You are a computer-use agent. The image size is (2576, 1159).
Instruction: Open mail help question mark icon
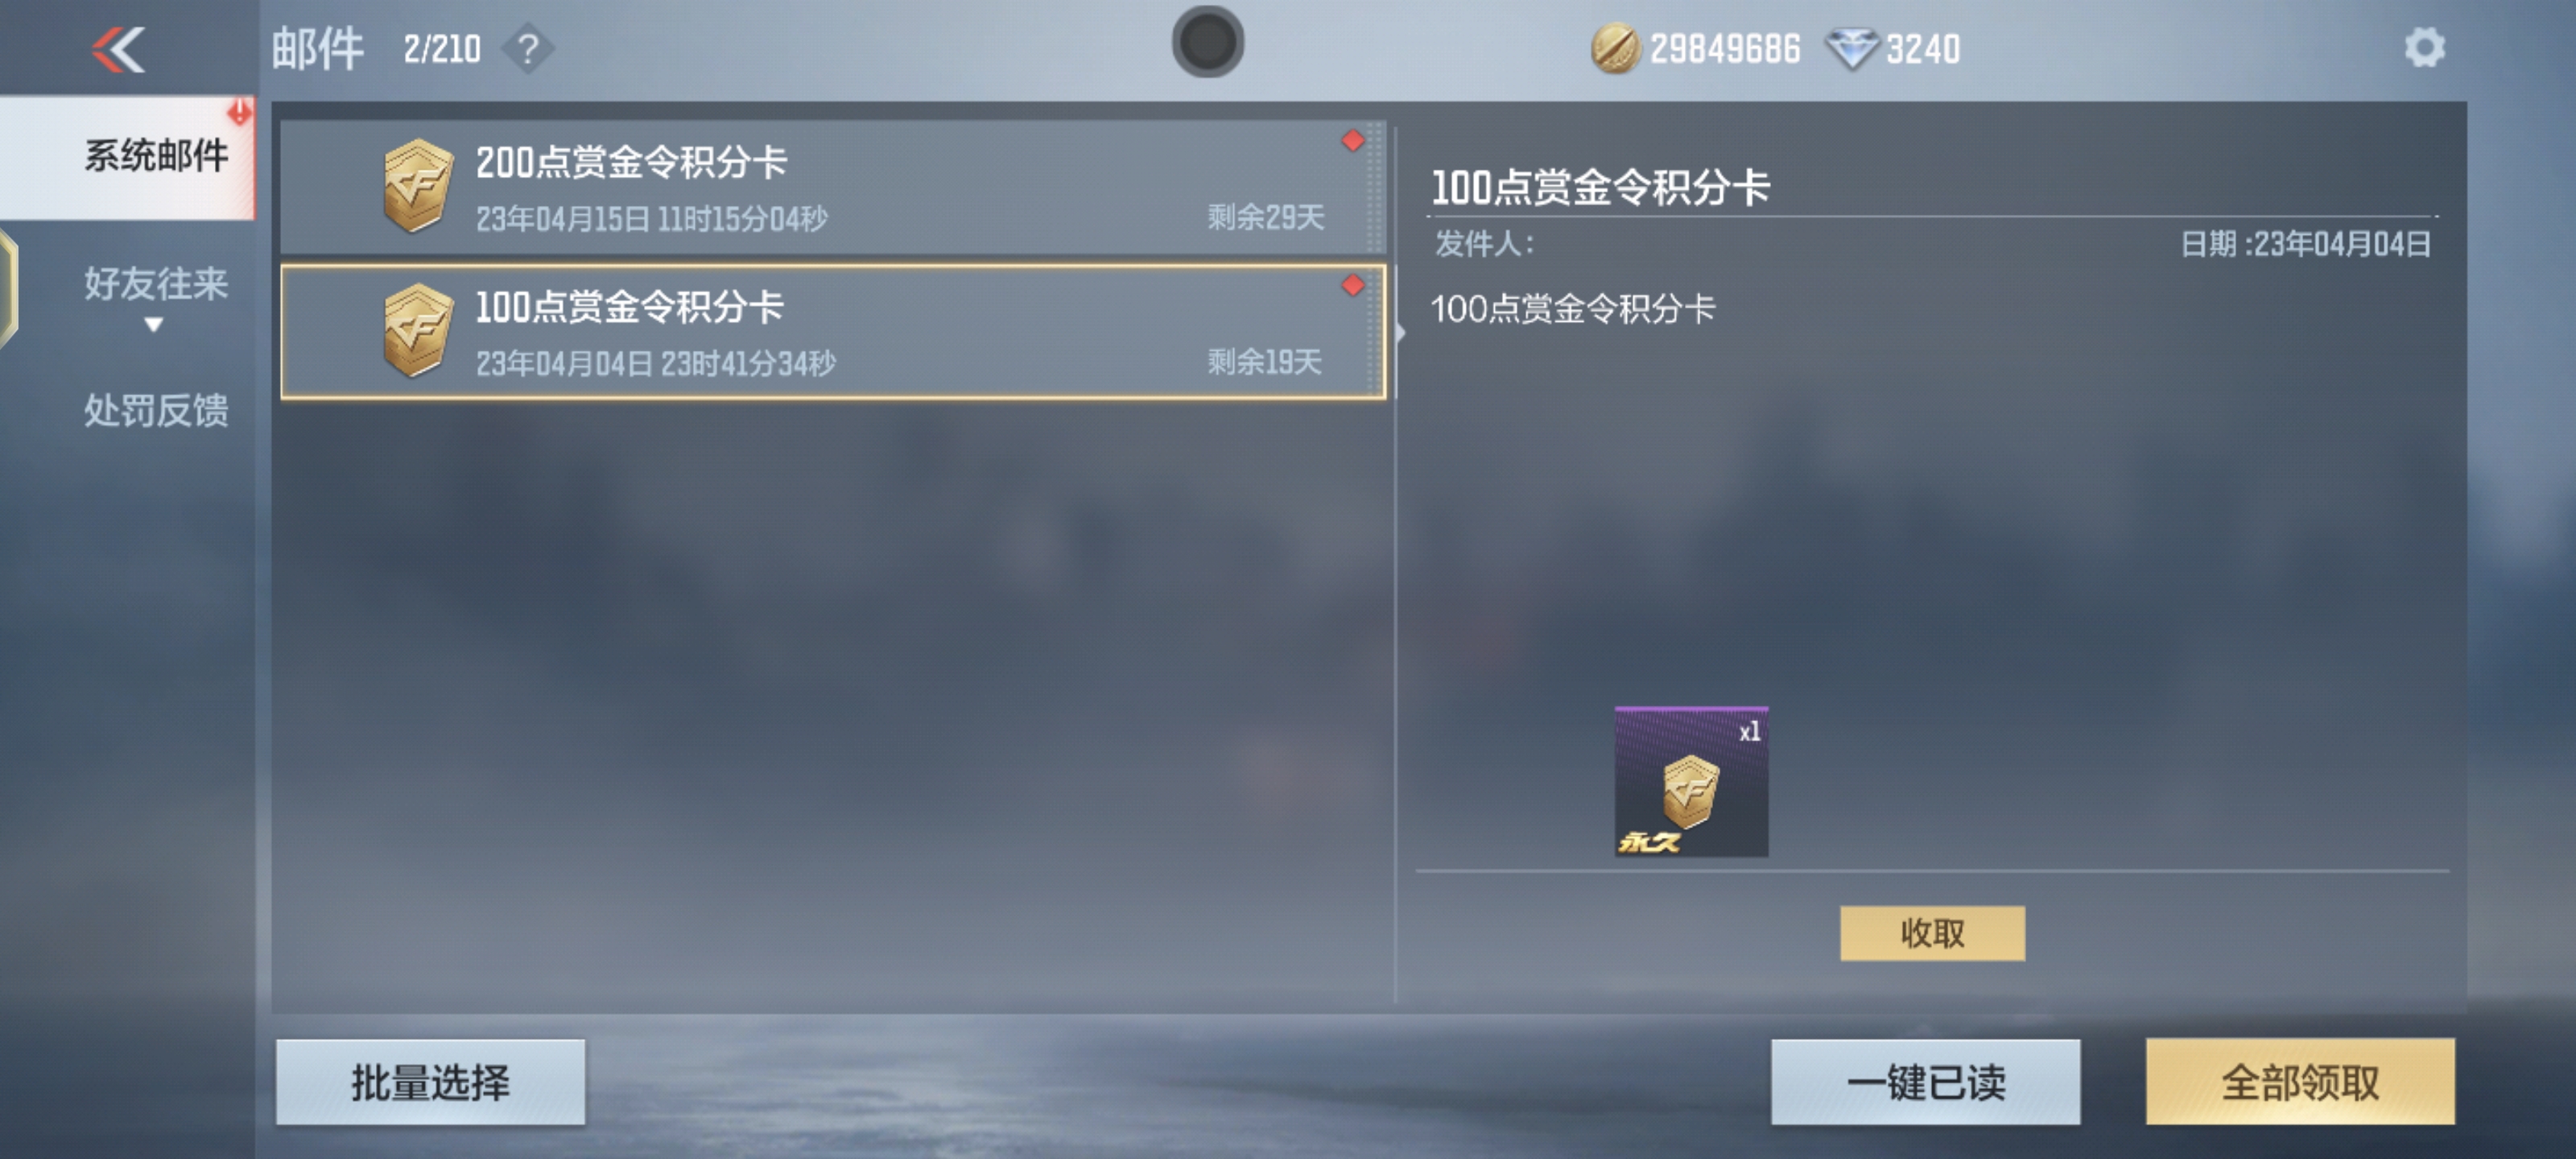coord(528,49)
